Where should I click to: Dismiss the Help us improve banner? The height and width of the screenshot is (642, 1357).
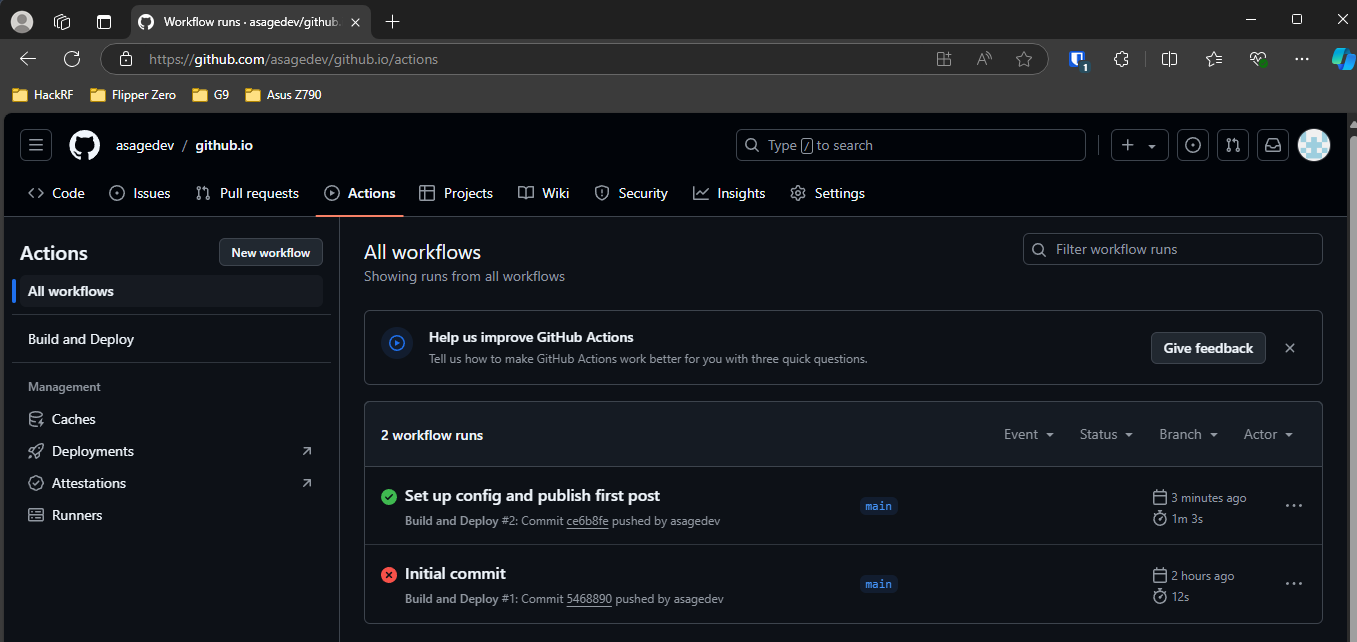pos(1290,348)
